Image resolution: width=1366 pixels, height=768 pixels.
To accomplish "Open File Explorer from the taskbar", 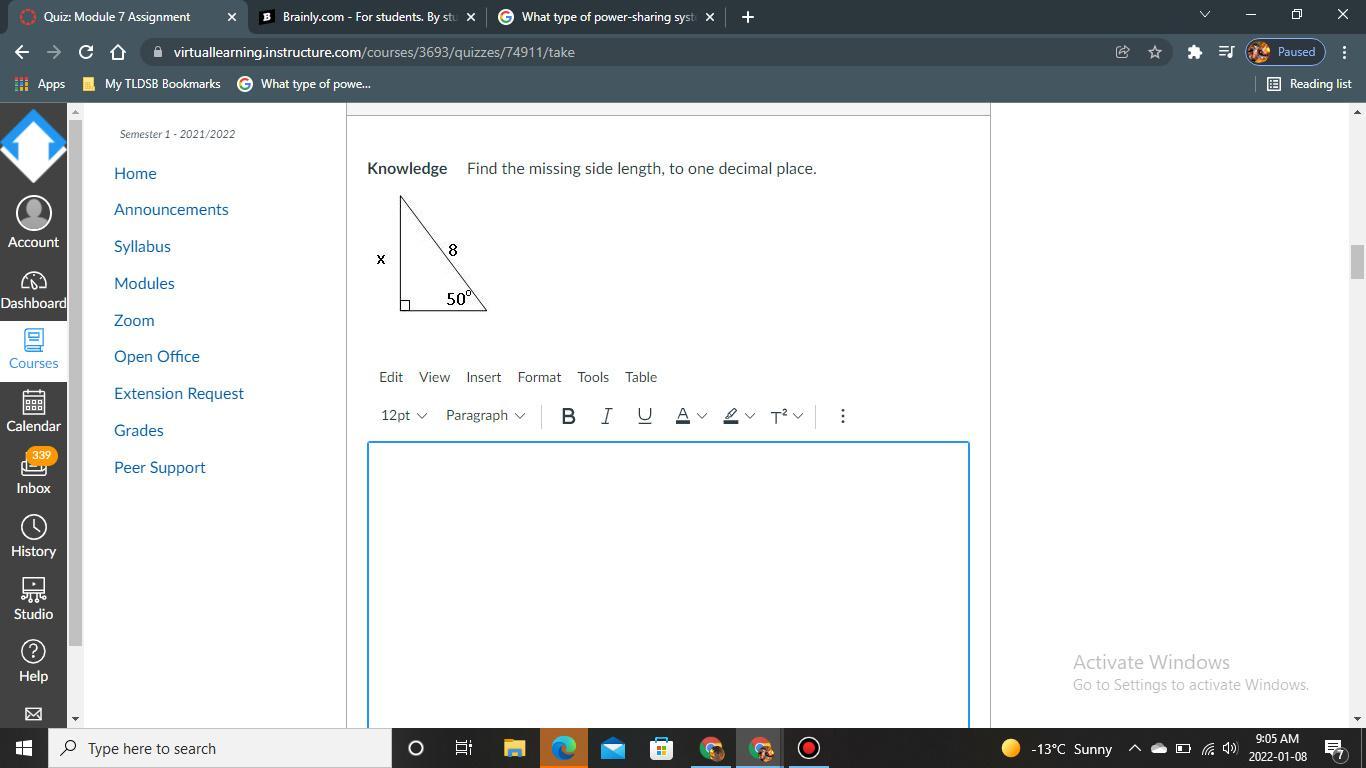I will 514,748.
